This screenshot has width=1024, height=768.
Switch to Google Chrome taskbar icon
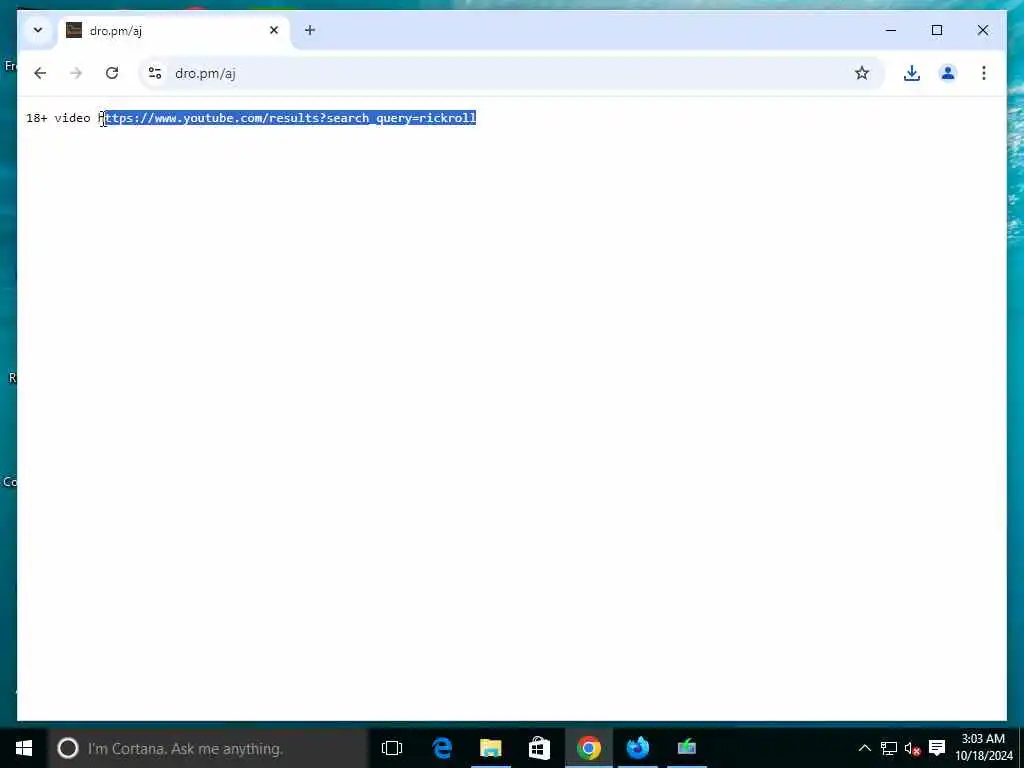(x=588, y=748)
